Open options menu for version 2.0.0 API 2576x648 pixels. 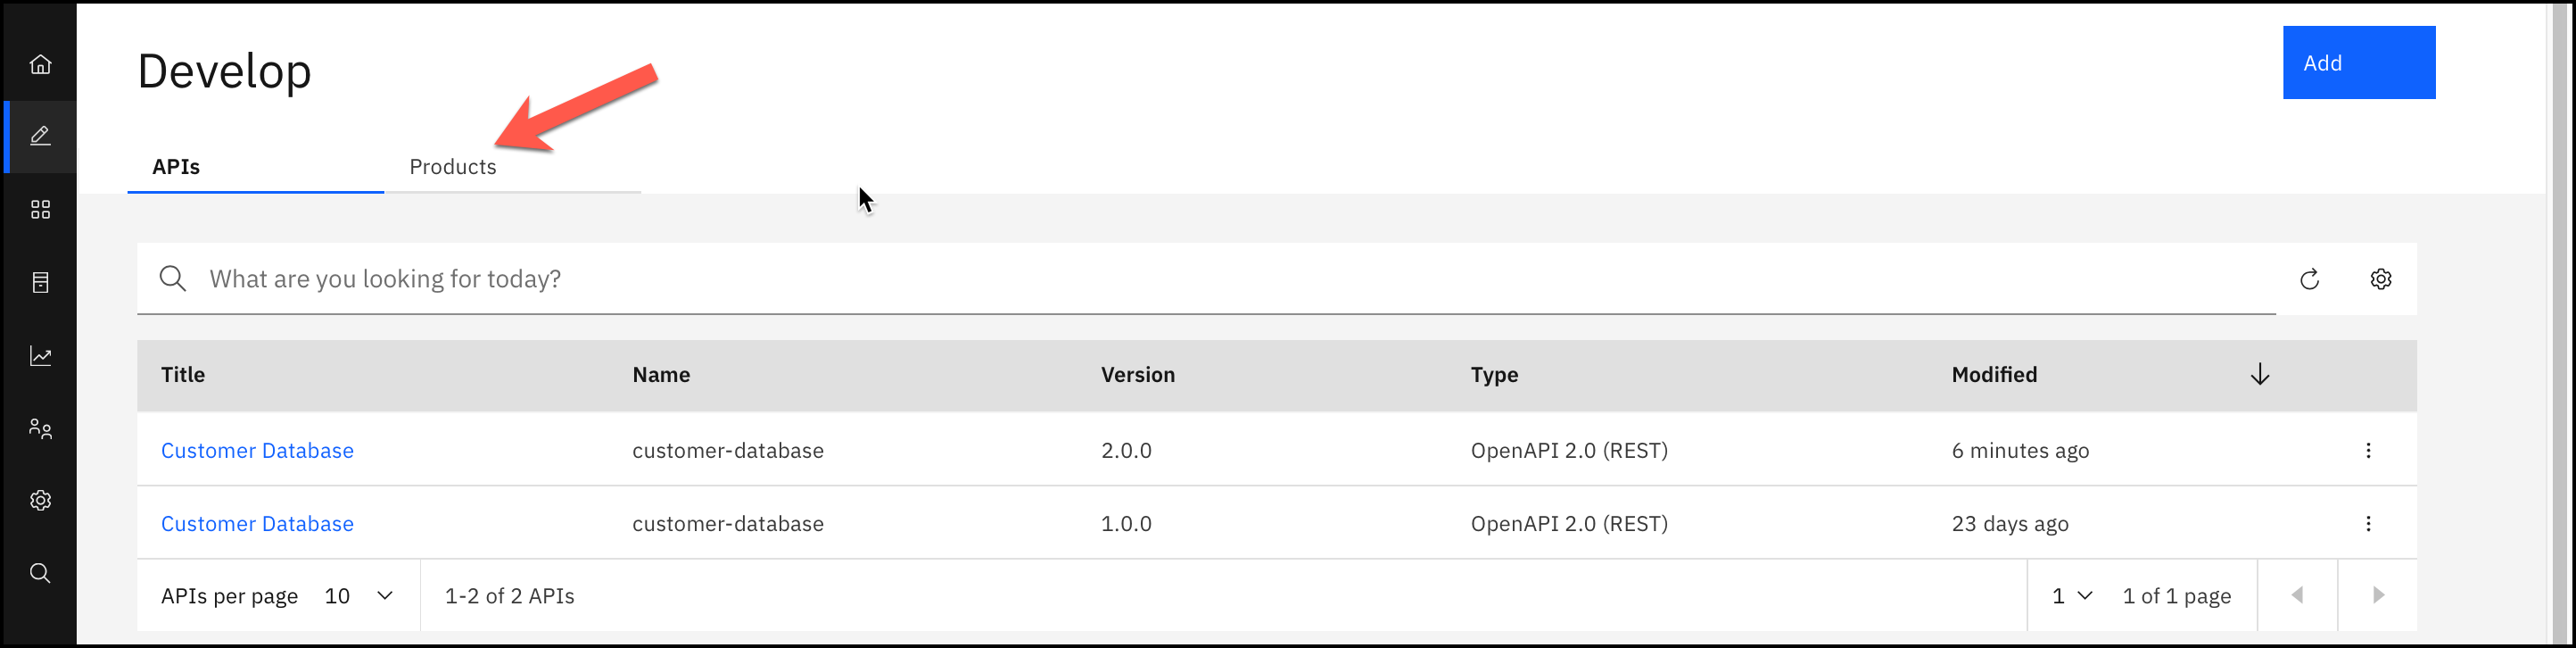[2368, 450]
